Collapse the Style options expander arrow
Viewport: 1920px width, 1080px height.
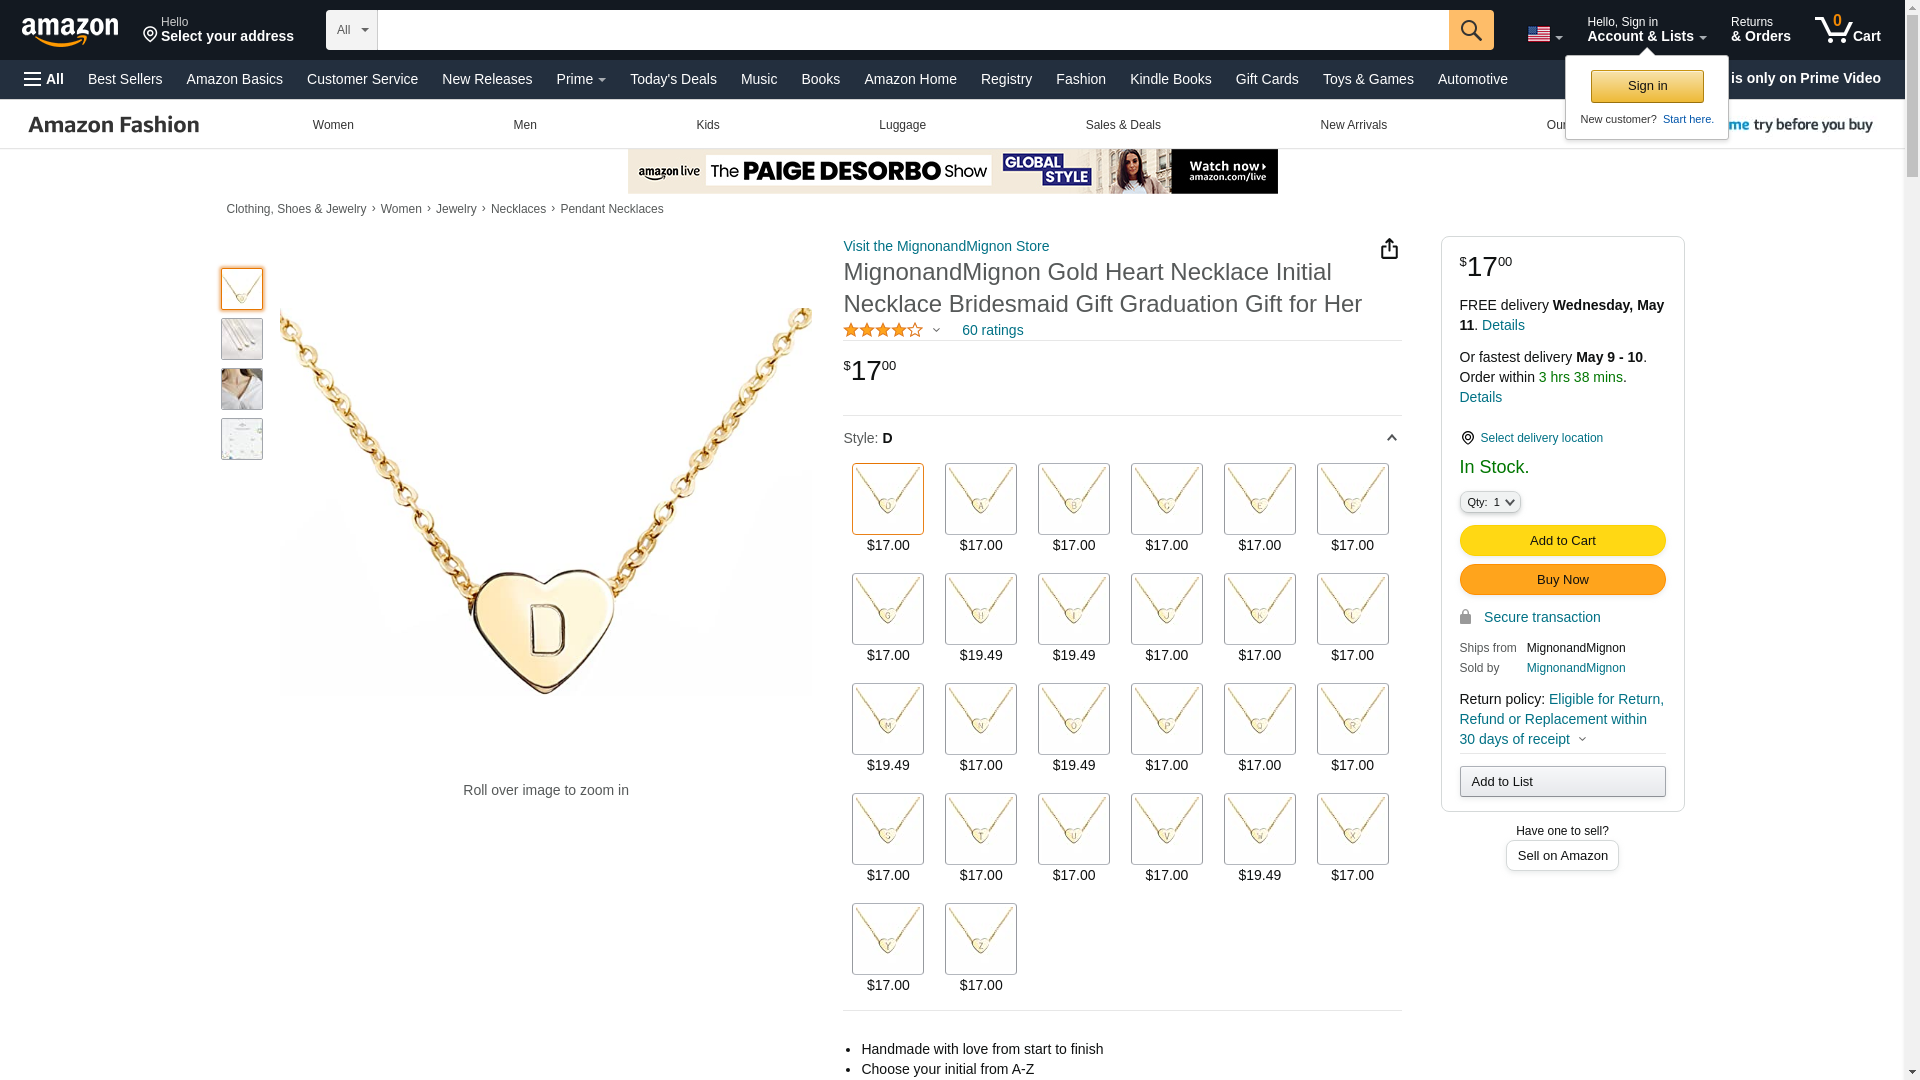click(x=1391, y=438)
